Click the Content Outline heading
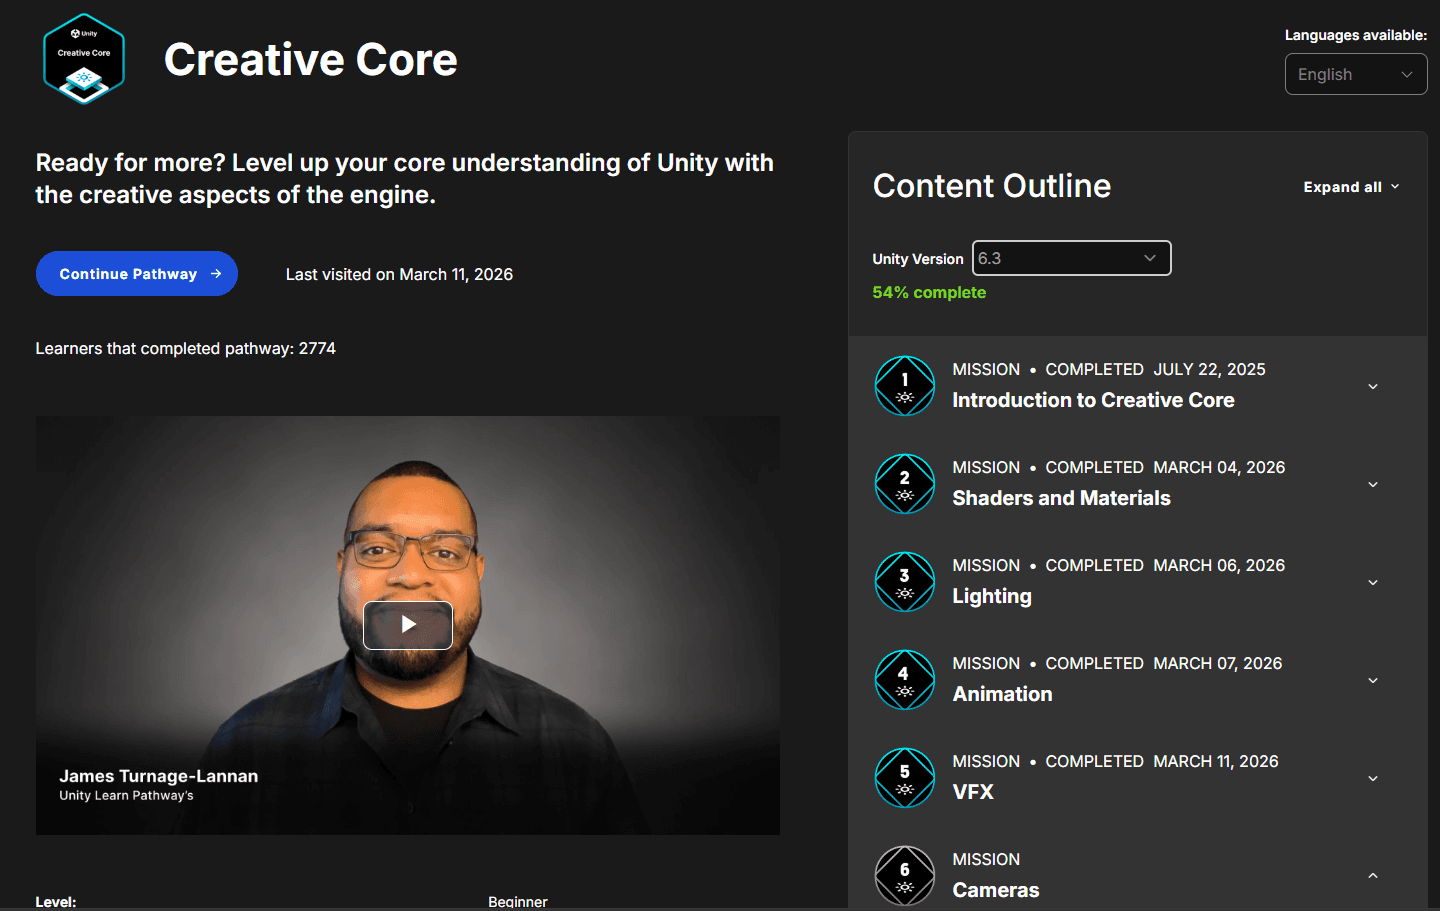The height and width of the screenshot is (911, 1440). 992,186
